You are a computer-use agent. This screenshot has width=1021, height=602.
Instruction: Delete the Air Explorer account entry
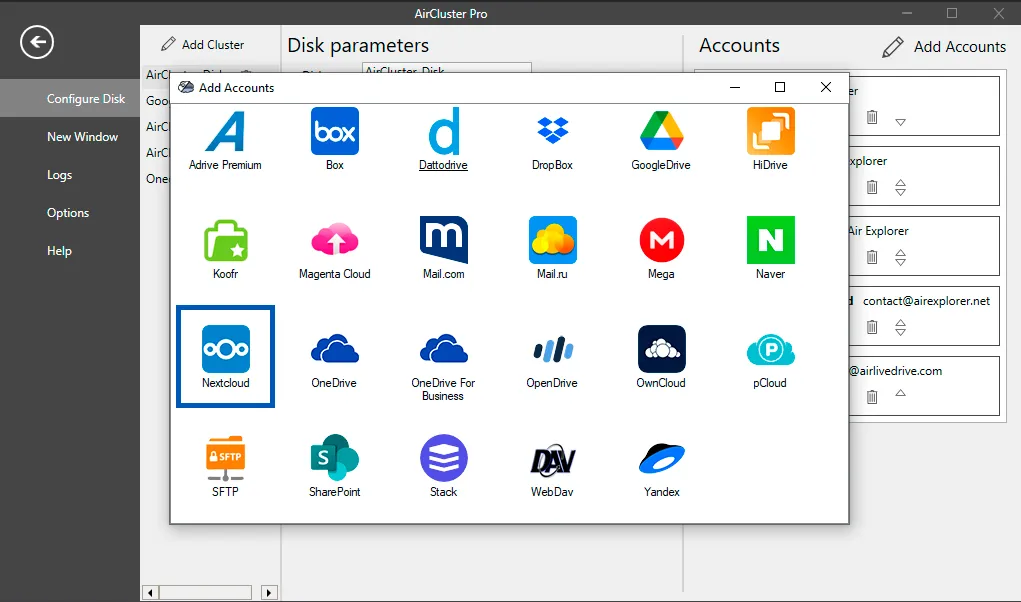[x=872, y=257]
